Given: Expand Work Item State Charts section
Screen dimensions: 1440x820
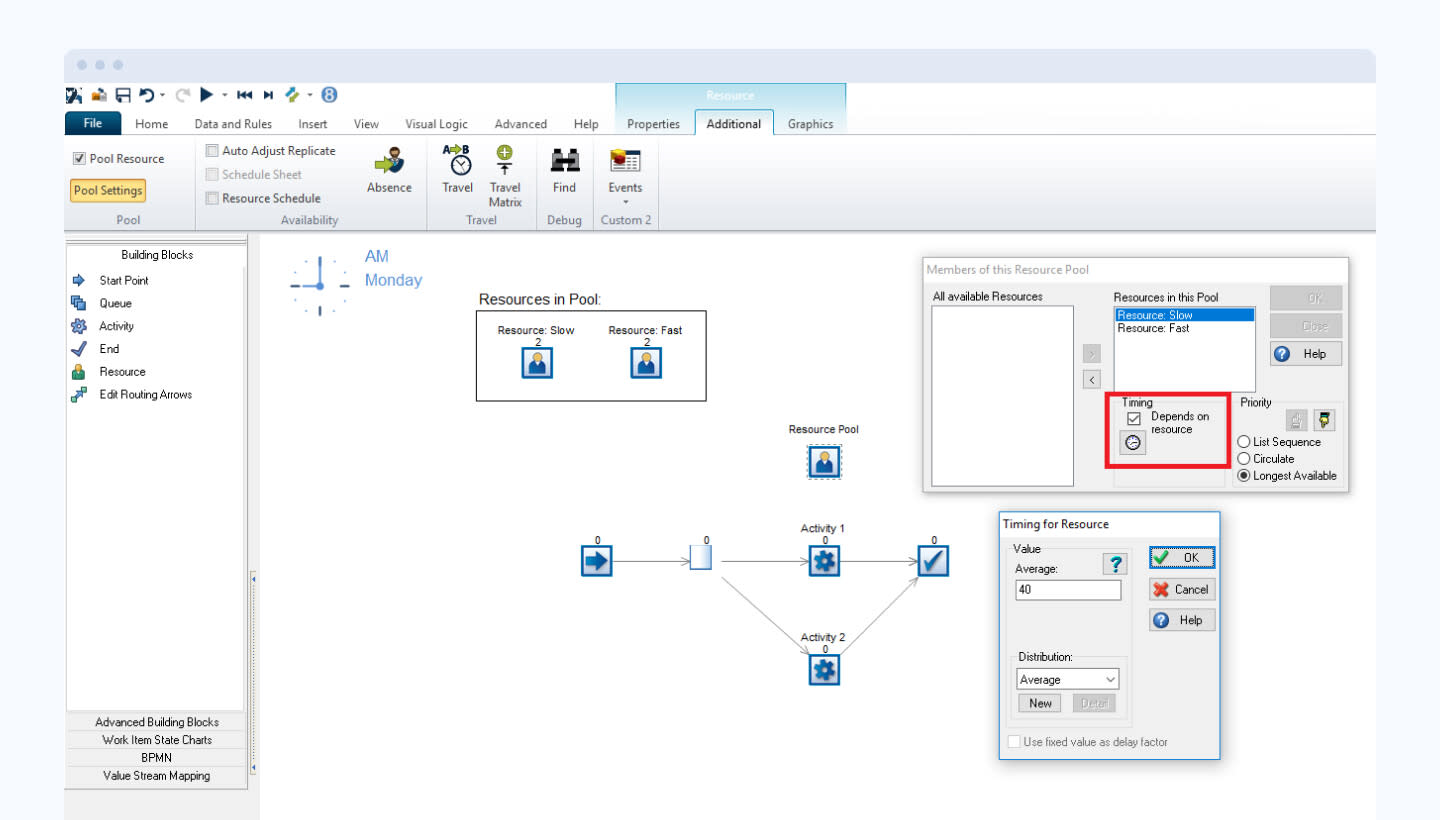Looking at the screenshot, I should 156,740.
